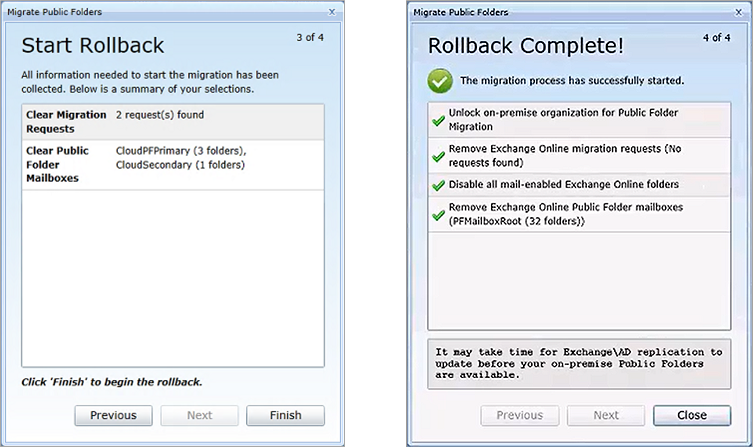Click the checkmark next to Remove migration requests

[x=438, y=157]
